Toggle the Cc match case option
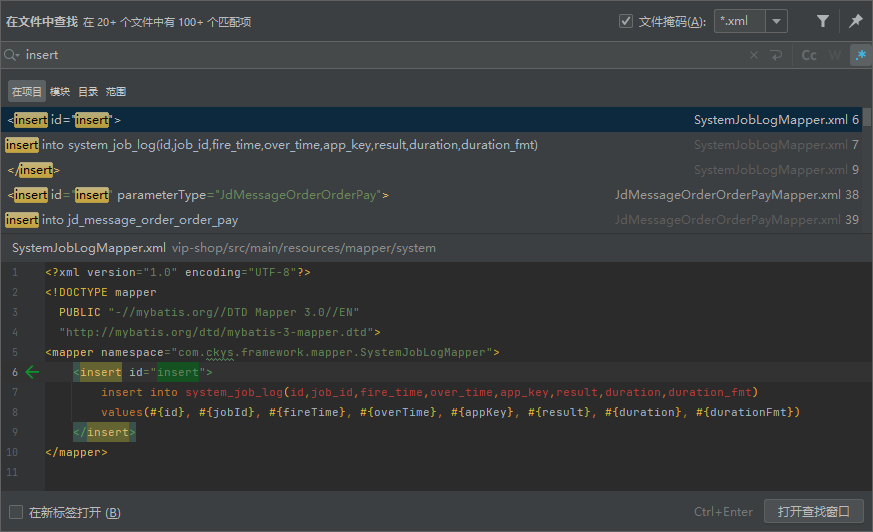 point(809,55)
